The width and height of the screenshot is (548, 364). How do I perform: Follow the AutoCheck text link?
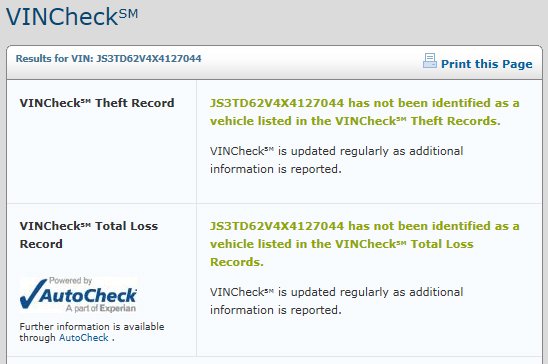click(x=84, y=338)
